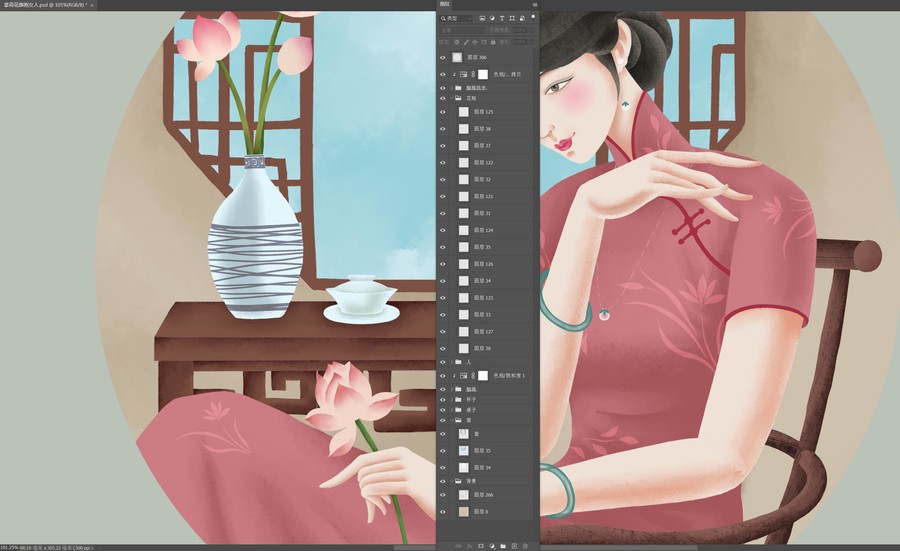Open the blend mode dropdown
This screenshot has height=551, width=900.
click(x=461, y=30)
